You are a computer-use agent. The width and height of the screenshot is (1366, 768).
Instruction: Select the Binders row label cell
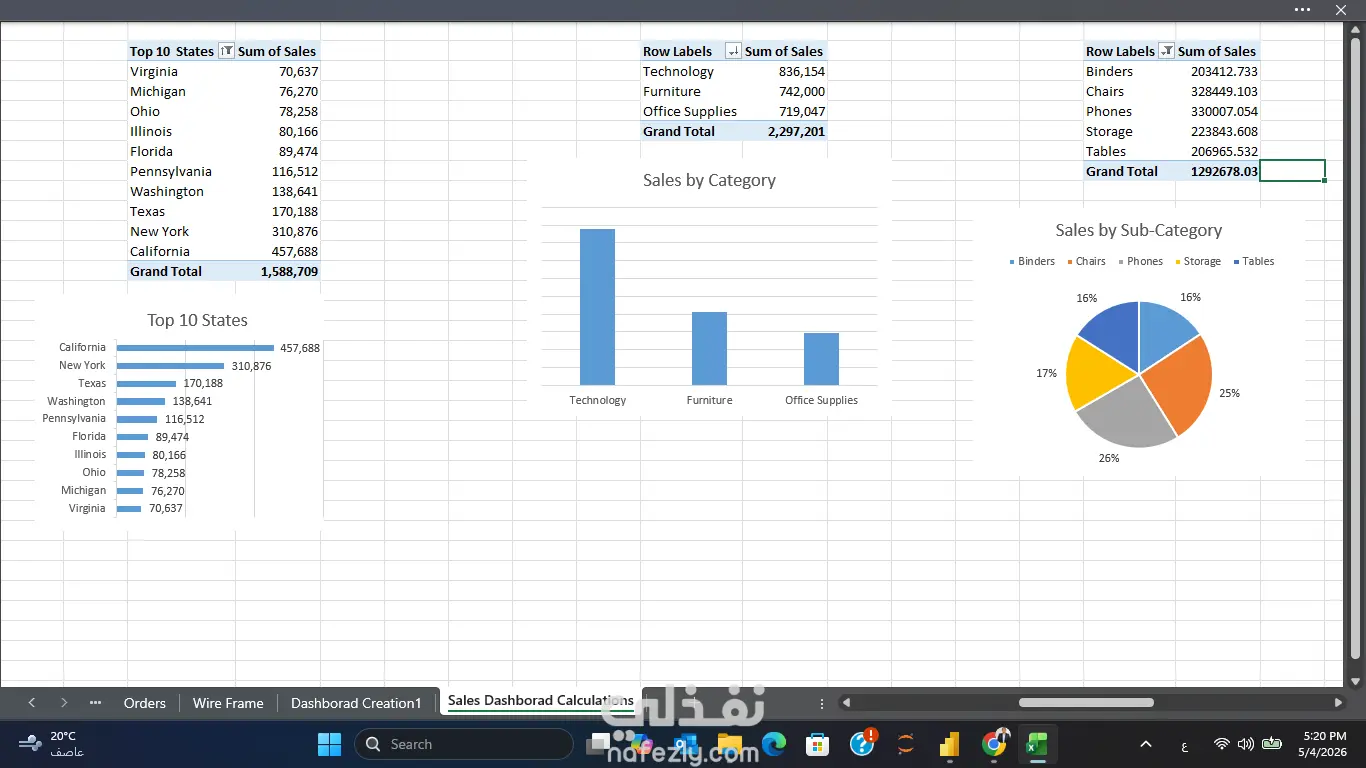pos(1130,71)
